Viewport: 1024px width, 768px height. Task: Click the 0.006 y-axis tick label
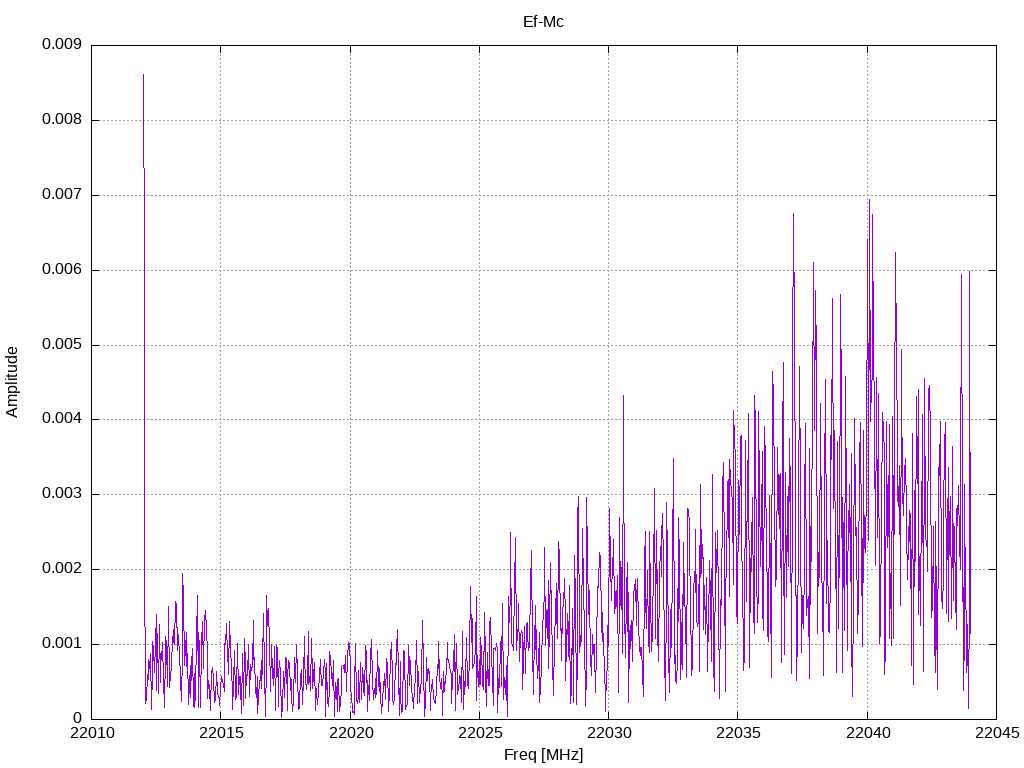61,270
